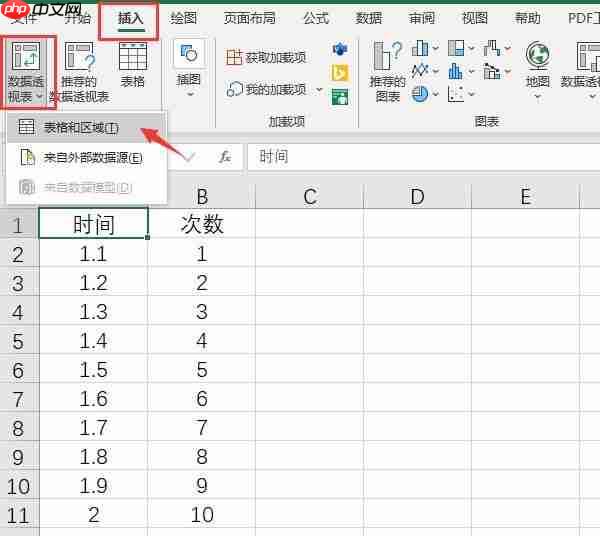Select cell containing 1.3

tap(93, 311)
